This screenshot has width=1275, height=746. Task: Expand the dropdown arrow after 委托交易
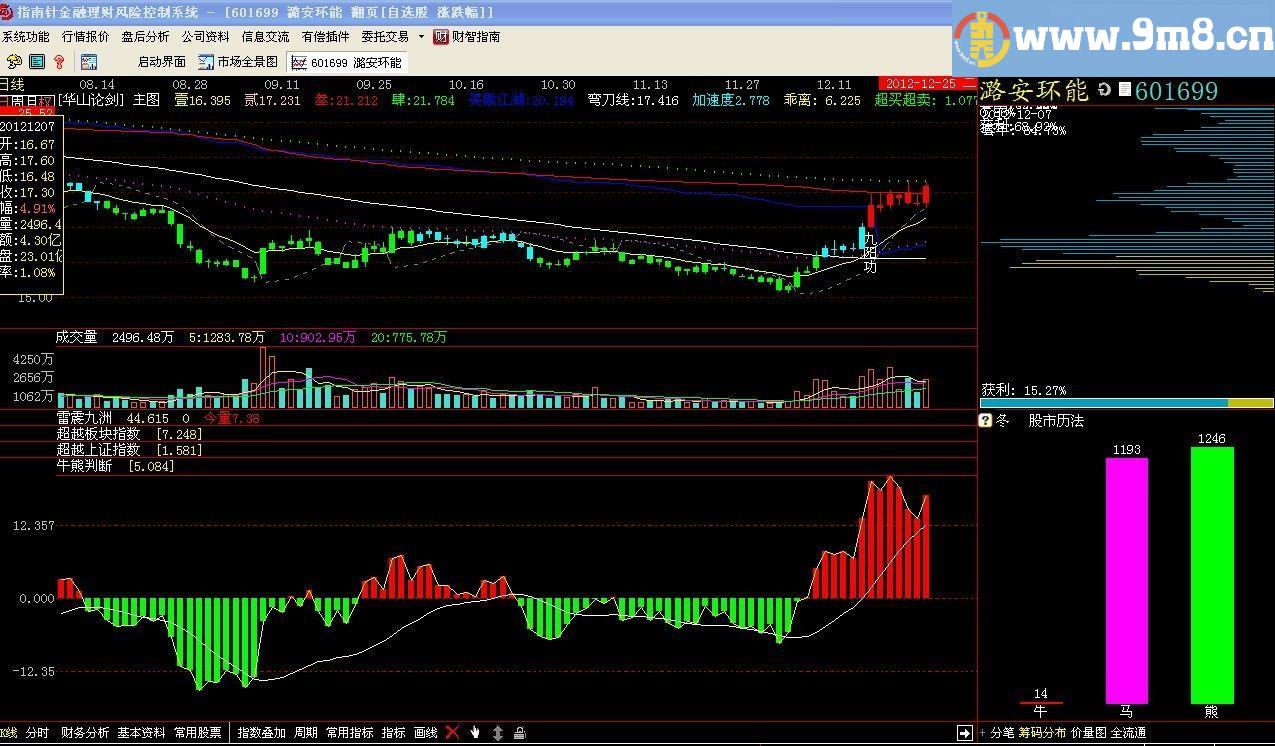(x=421, y=37)
